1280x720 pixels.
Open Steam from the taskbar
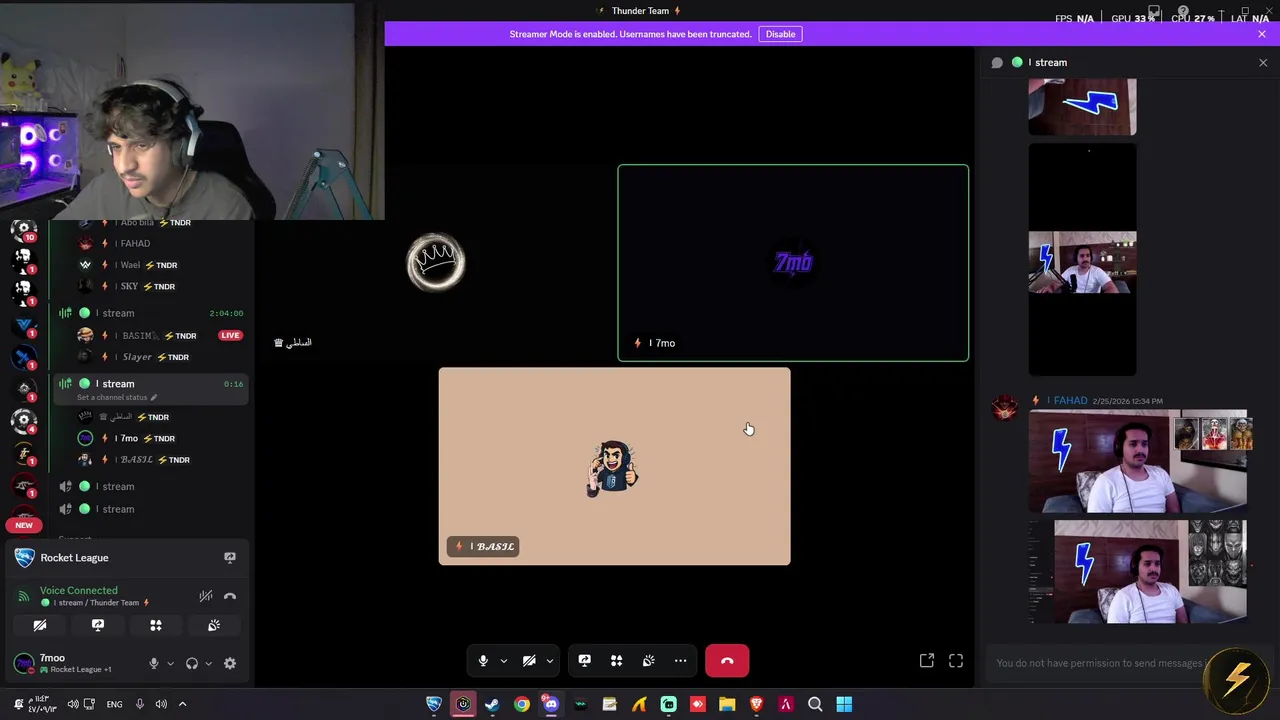point(492,704)
